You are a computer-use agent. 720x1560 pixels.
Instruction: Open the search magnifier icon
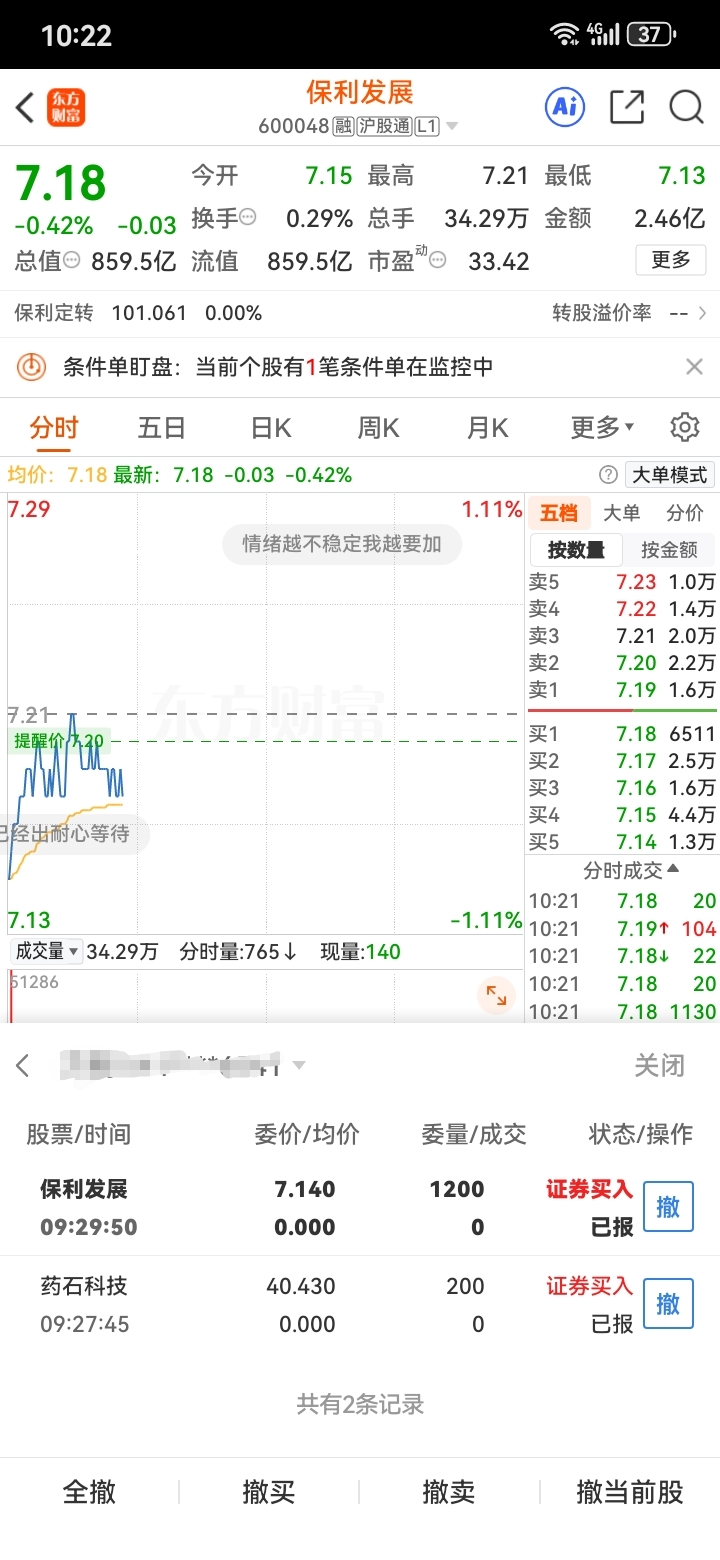point(687,107)
